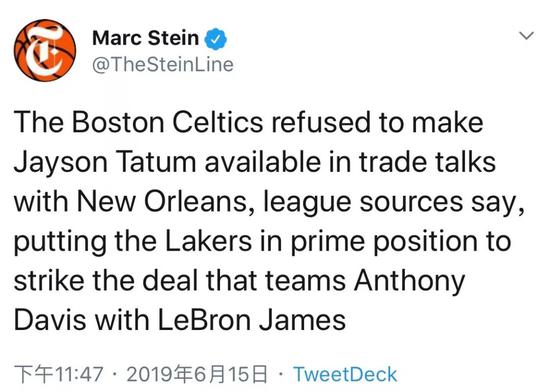Click the words 'Boston Celtics' in the tweet

tap(168, 122)
